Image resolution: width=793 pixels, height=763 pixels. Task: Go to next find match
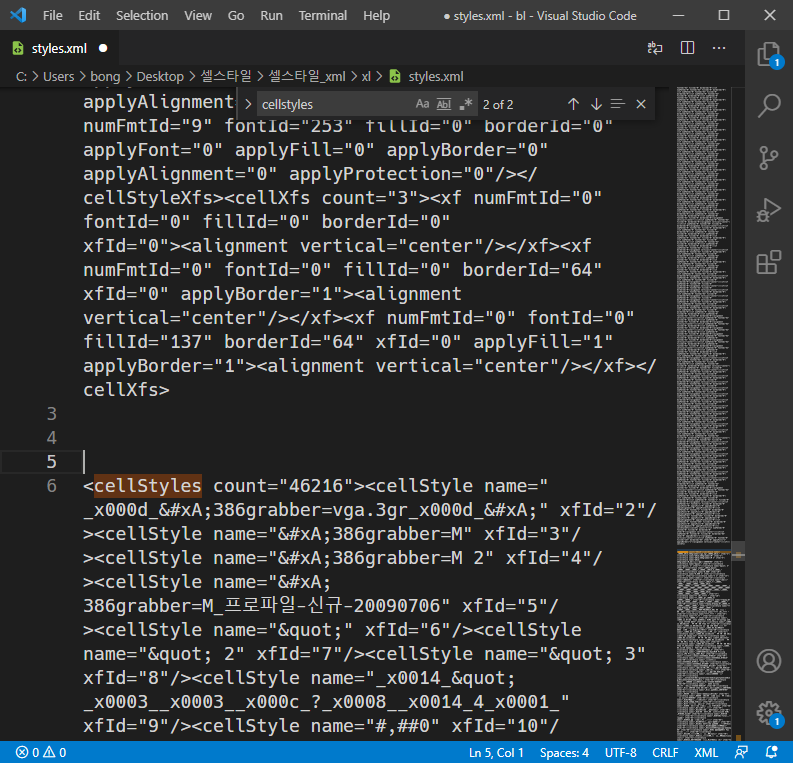tap(596, 104)
